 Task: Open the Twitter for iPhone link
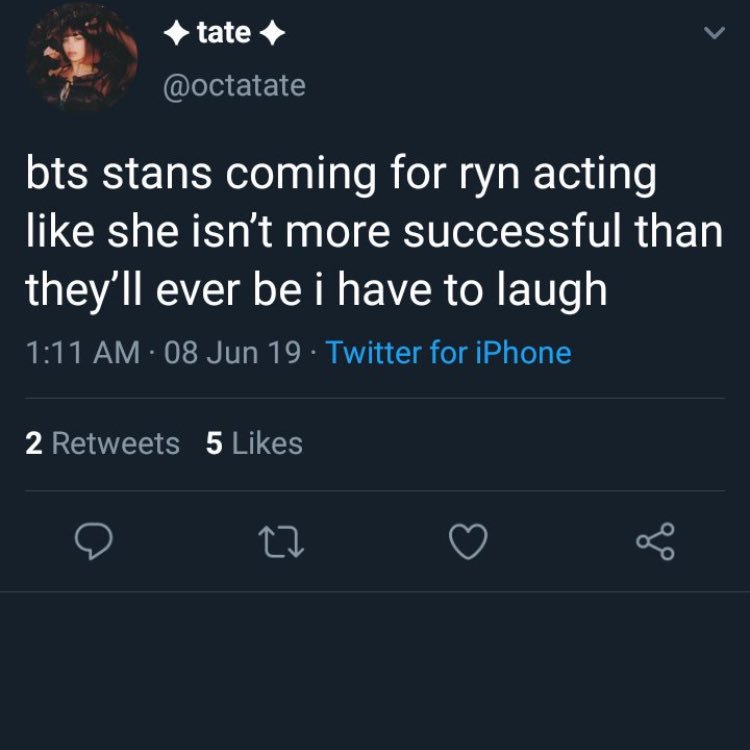(x=448, y=353)
